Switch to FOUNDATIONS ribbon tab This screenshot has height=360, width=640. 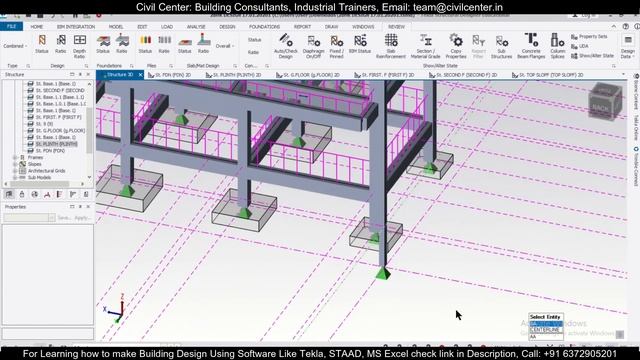[x=264, y=27]
